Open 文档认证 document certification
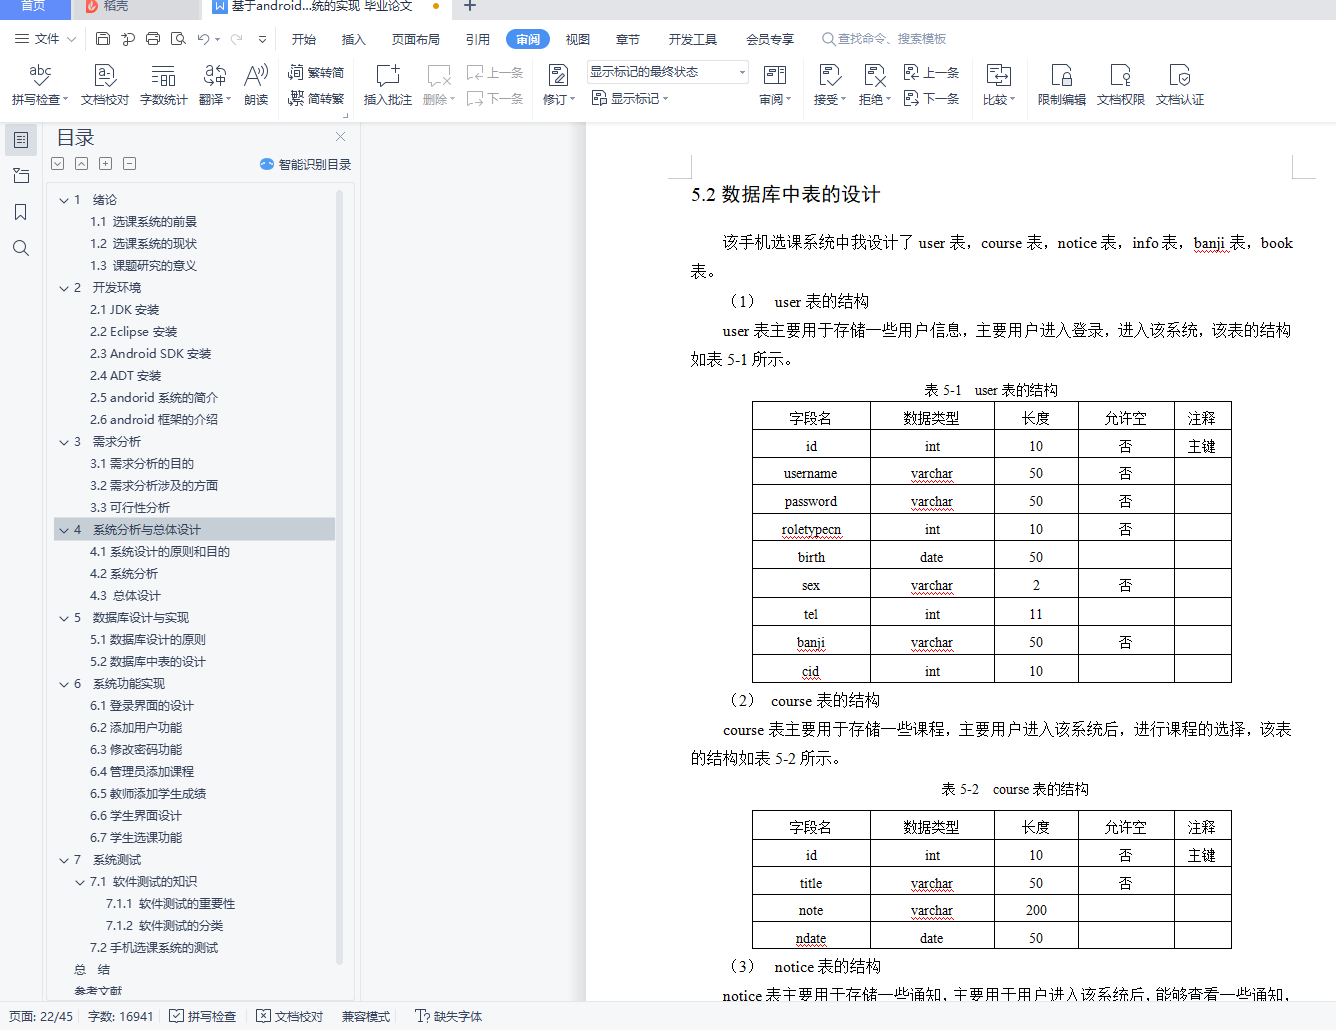Image resolution: width=1336 pixels, height=1030 pixels. tap(1179, 85)
